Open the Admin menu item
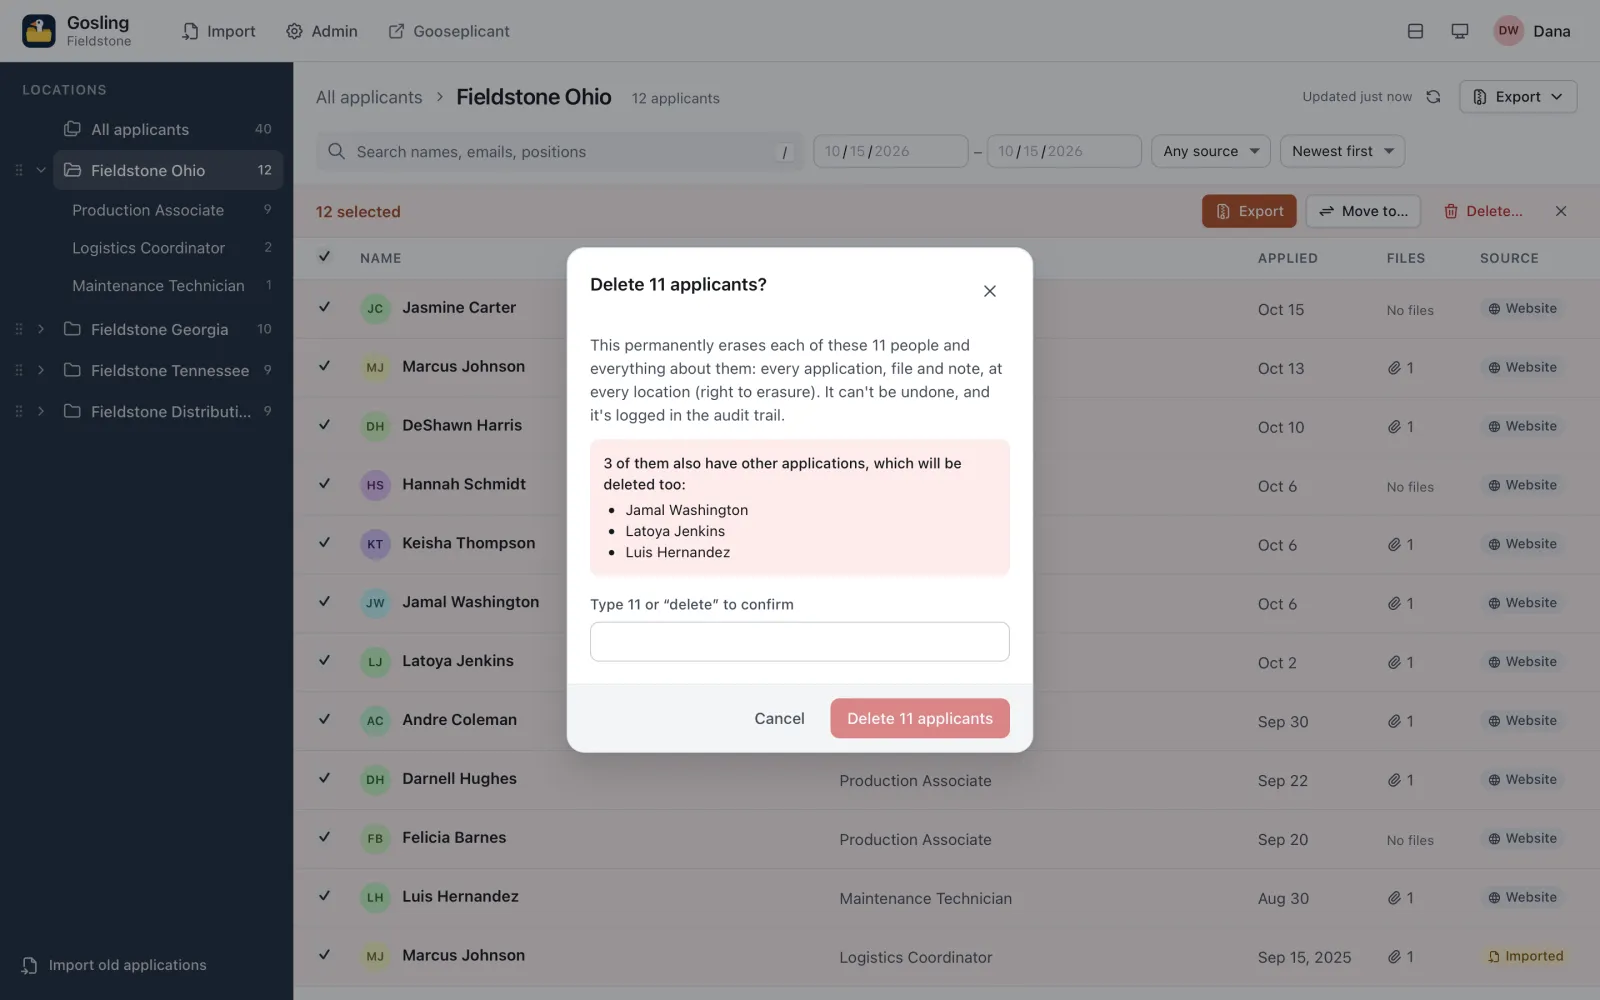Image resolution: width=1600 pixels, height=1000 pixels. click(322, 31)
